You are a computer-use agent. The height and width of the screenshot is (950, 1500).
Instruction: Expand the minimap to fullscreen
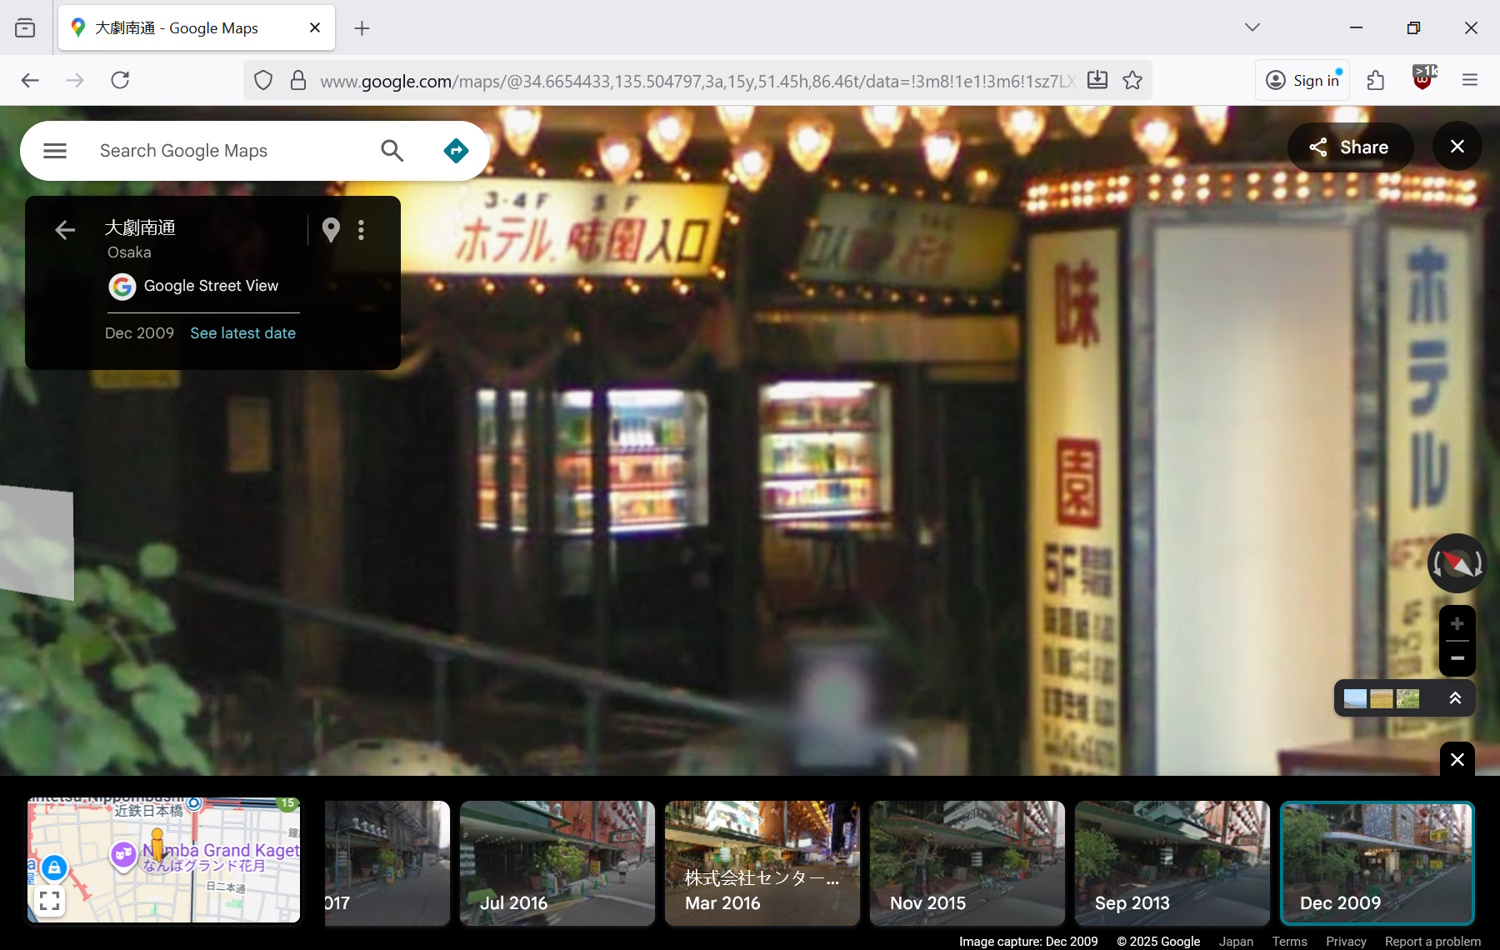(49, 901)
